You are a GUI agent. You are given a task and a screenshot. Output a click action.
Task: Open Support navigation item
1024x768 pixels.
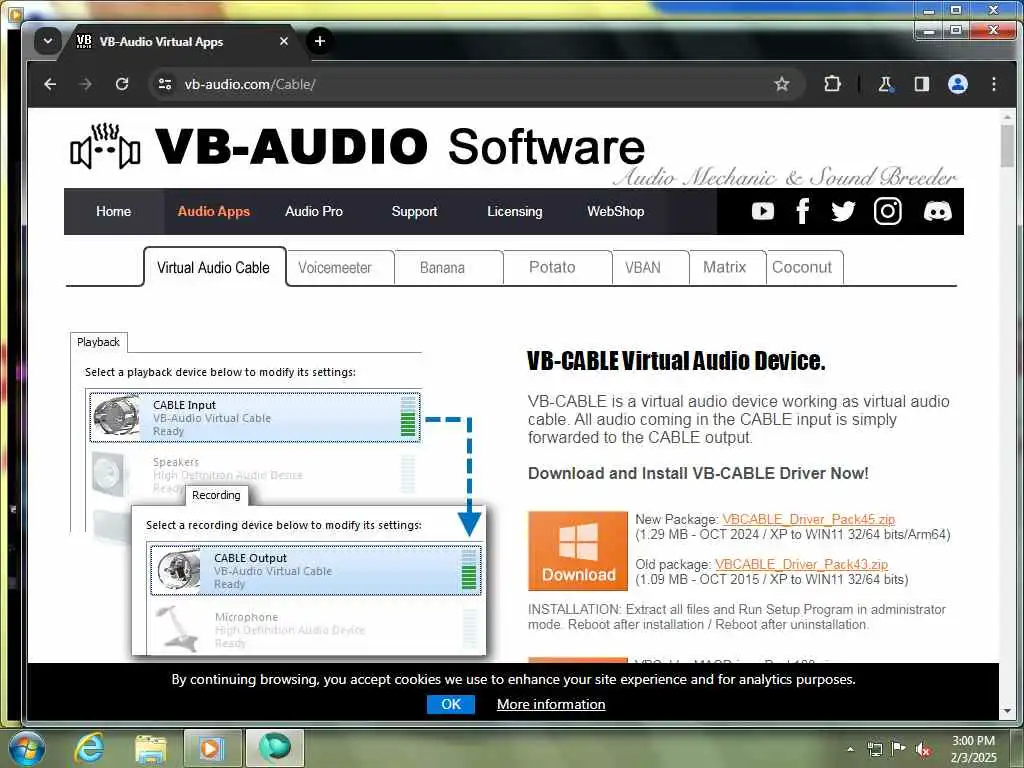pos(414,212)
